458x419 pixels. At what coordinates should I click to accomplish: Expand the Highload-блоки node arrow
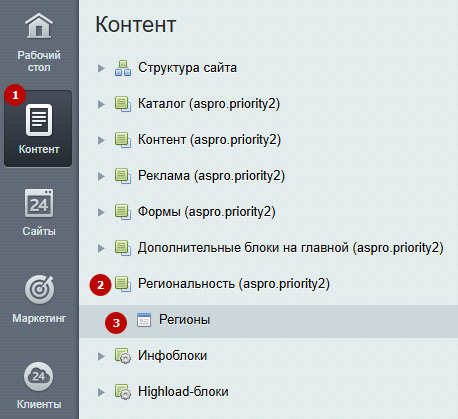click(101, 392)
